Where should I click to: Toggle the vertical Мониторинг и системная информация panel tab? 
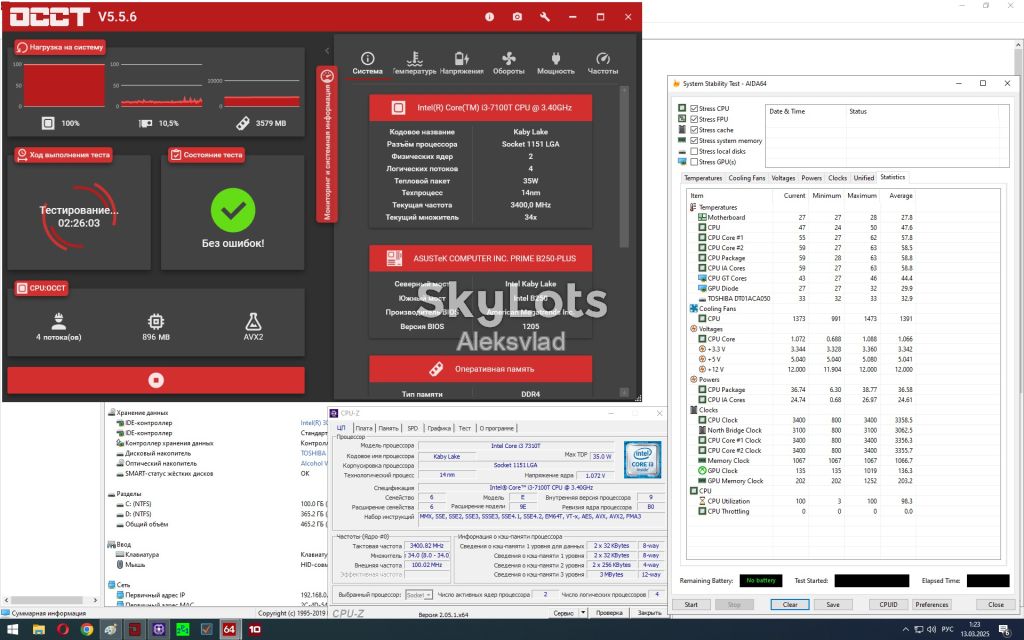327,144
